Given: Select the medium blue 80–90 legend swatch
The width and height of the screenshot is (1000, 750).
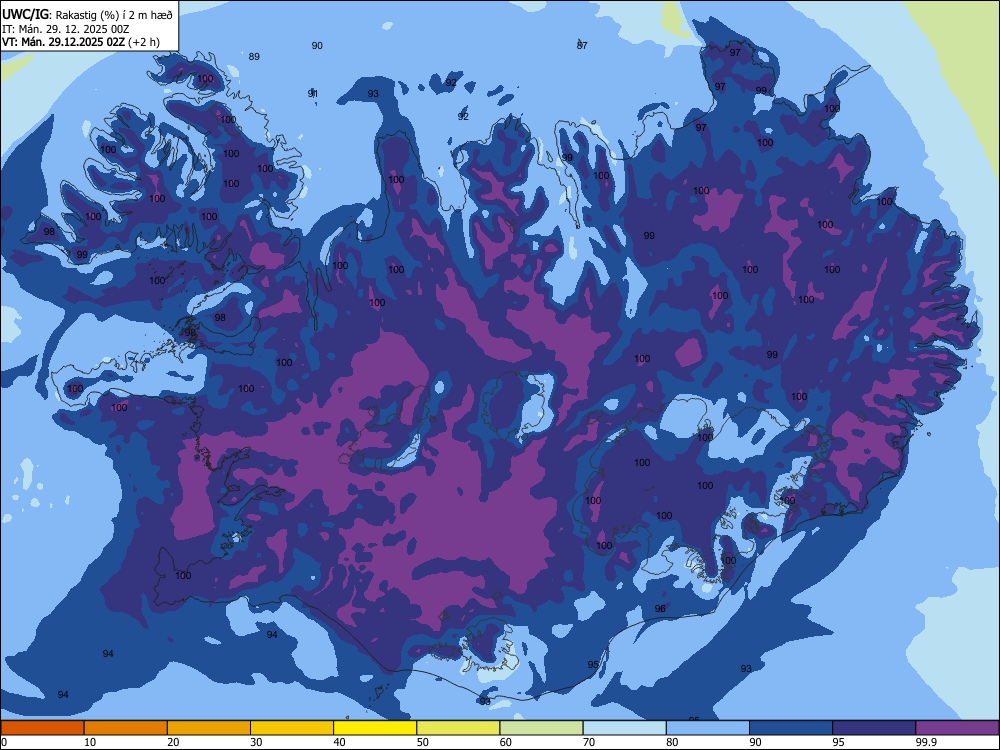Looking at the screenshot, I should 707,728.
